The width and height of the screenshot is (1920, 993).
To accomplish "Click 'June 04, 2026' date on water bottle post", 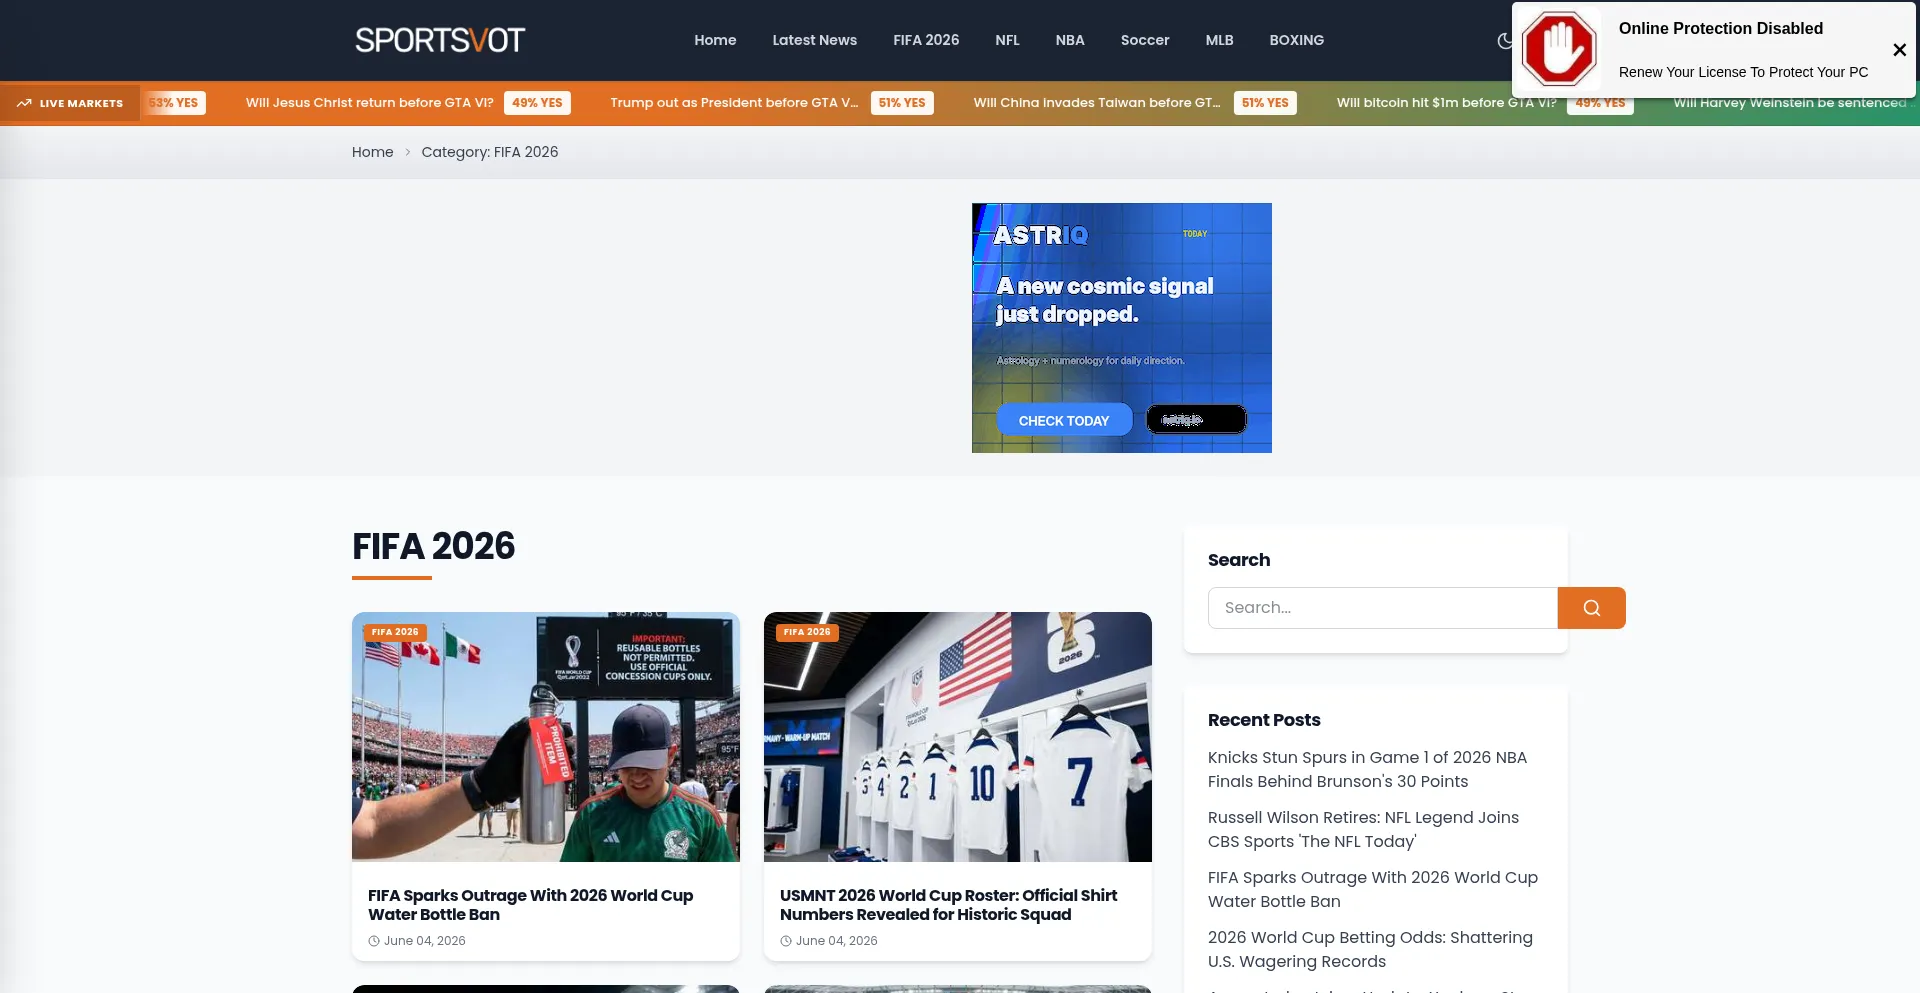I will coord(425,941).
